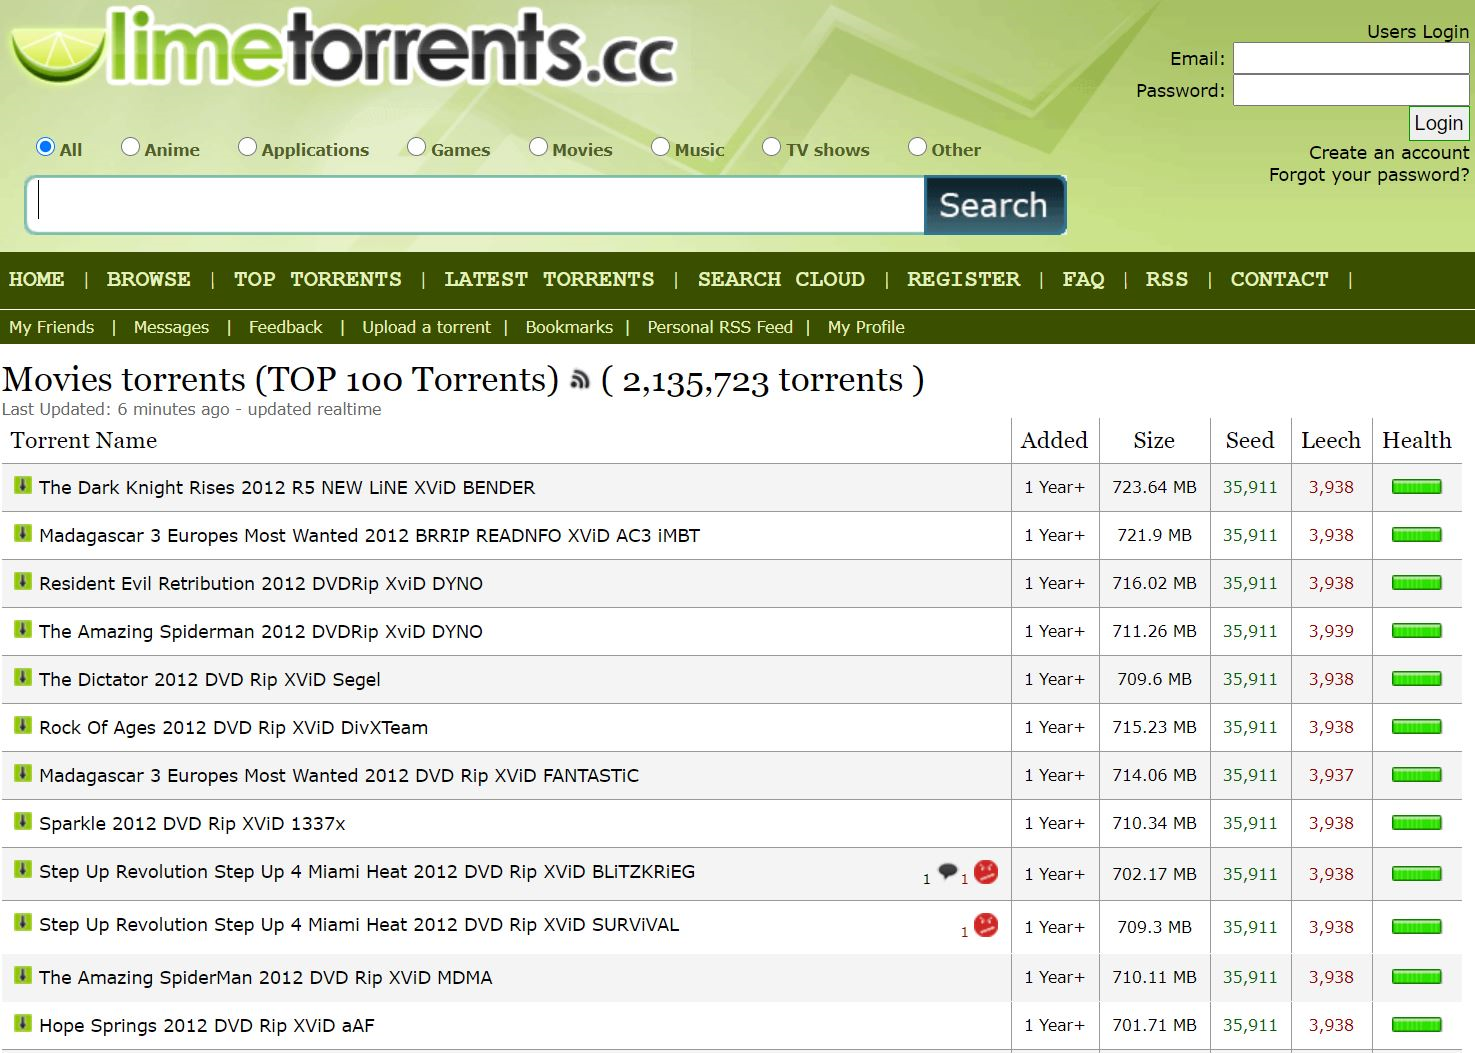Click Forgot your password link
The width and height of the screenshot is (1475, 1053).
[x=1369, y=175]
